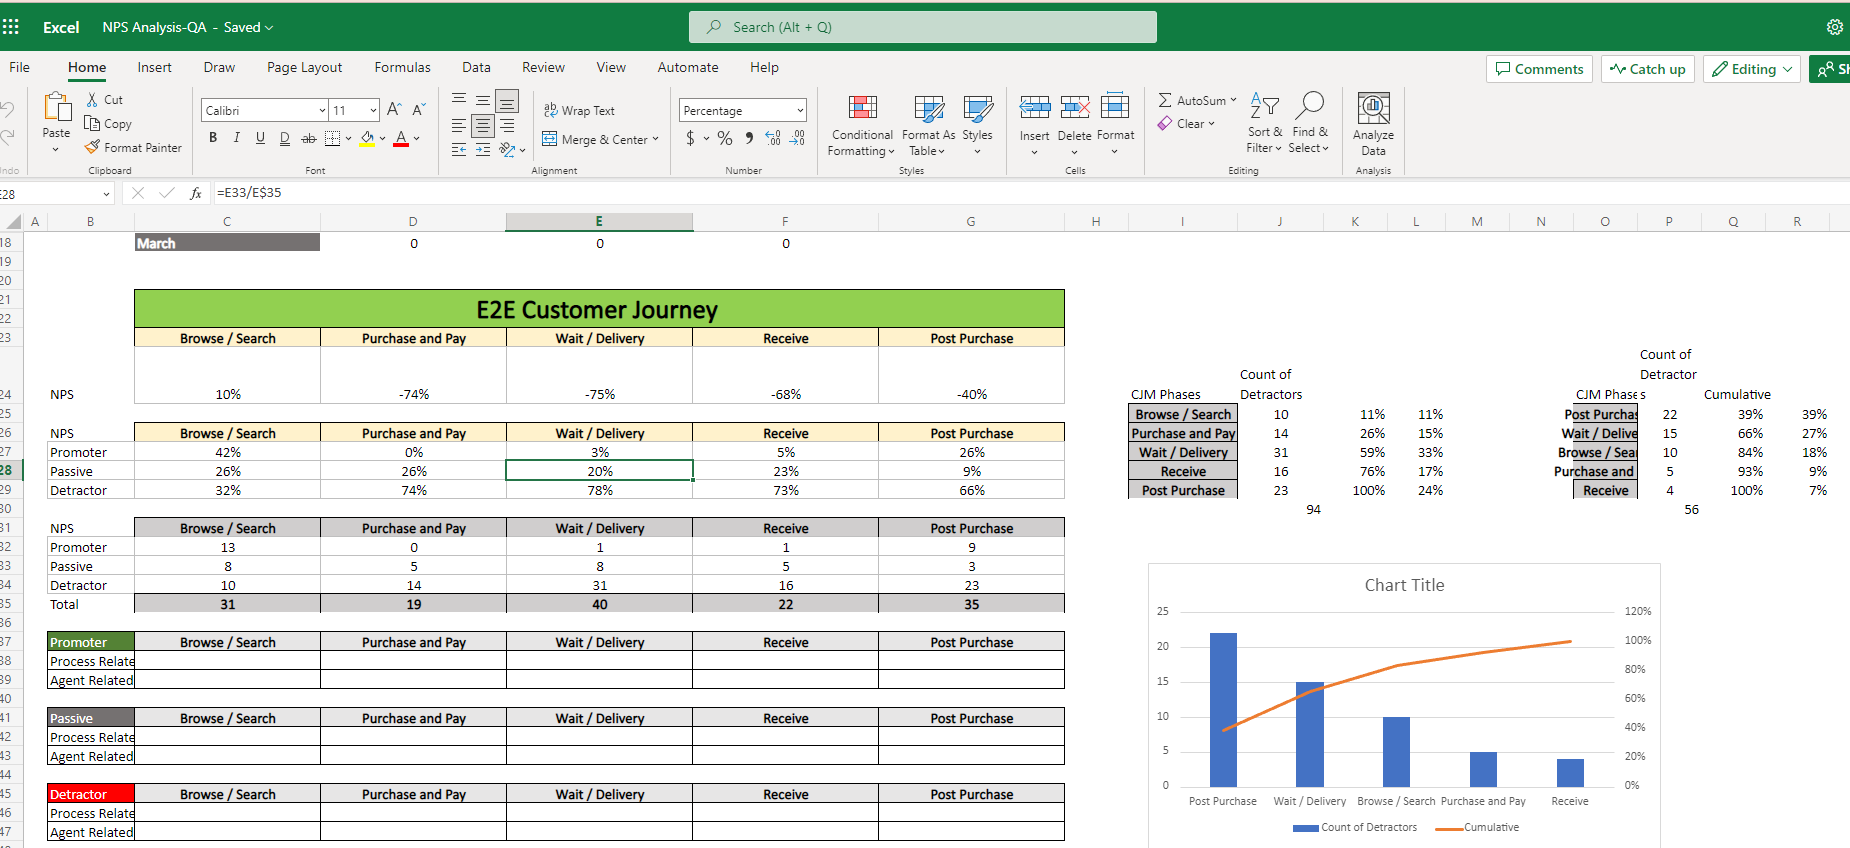Click the Analyze Data icon
The height and width of the screenshot is (848, 1850).
[1373, 109]
